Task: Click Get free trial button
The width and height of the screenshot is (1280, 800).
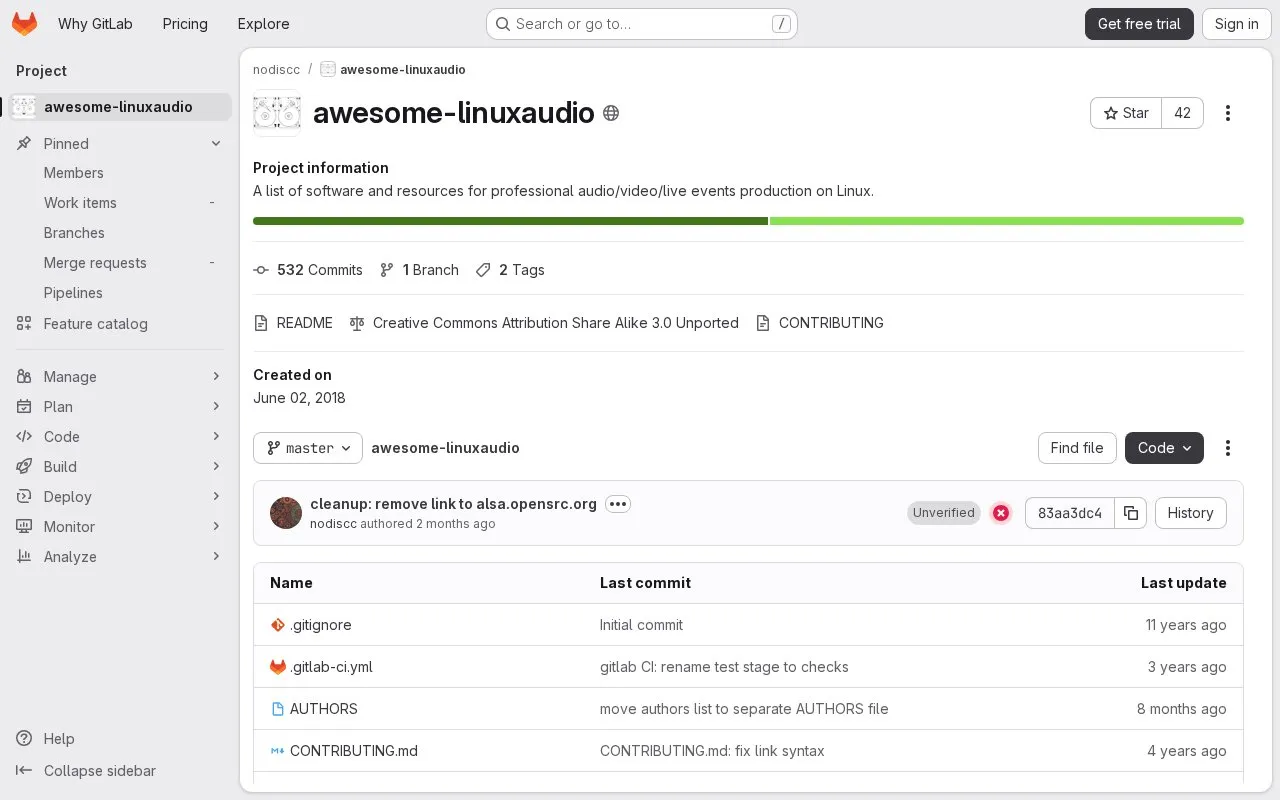Action: click(1139, 24)
